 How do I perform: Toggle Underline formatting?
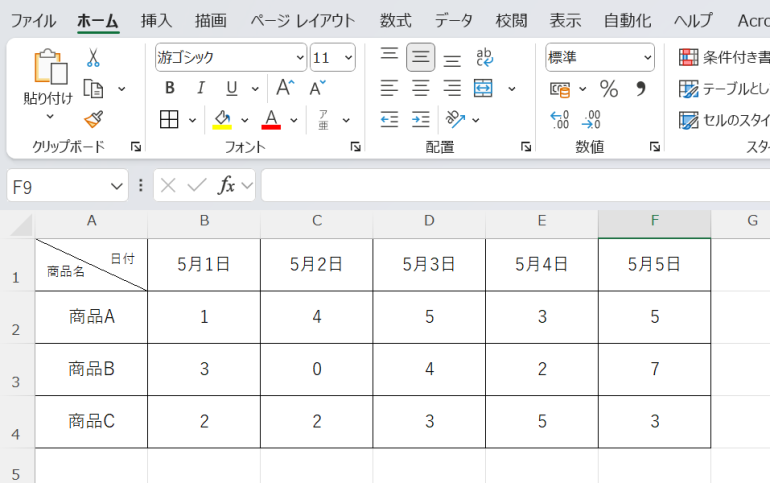click(x=231, y=88)
